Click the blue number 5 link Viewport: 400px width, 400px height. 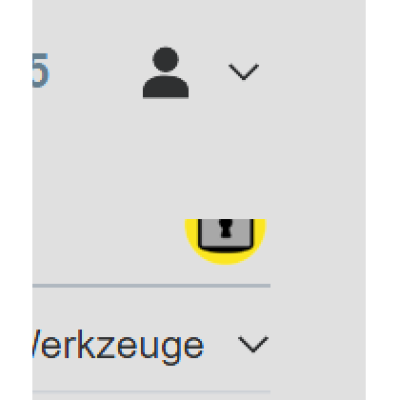[41, 71]
